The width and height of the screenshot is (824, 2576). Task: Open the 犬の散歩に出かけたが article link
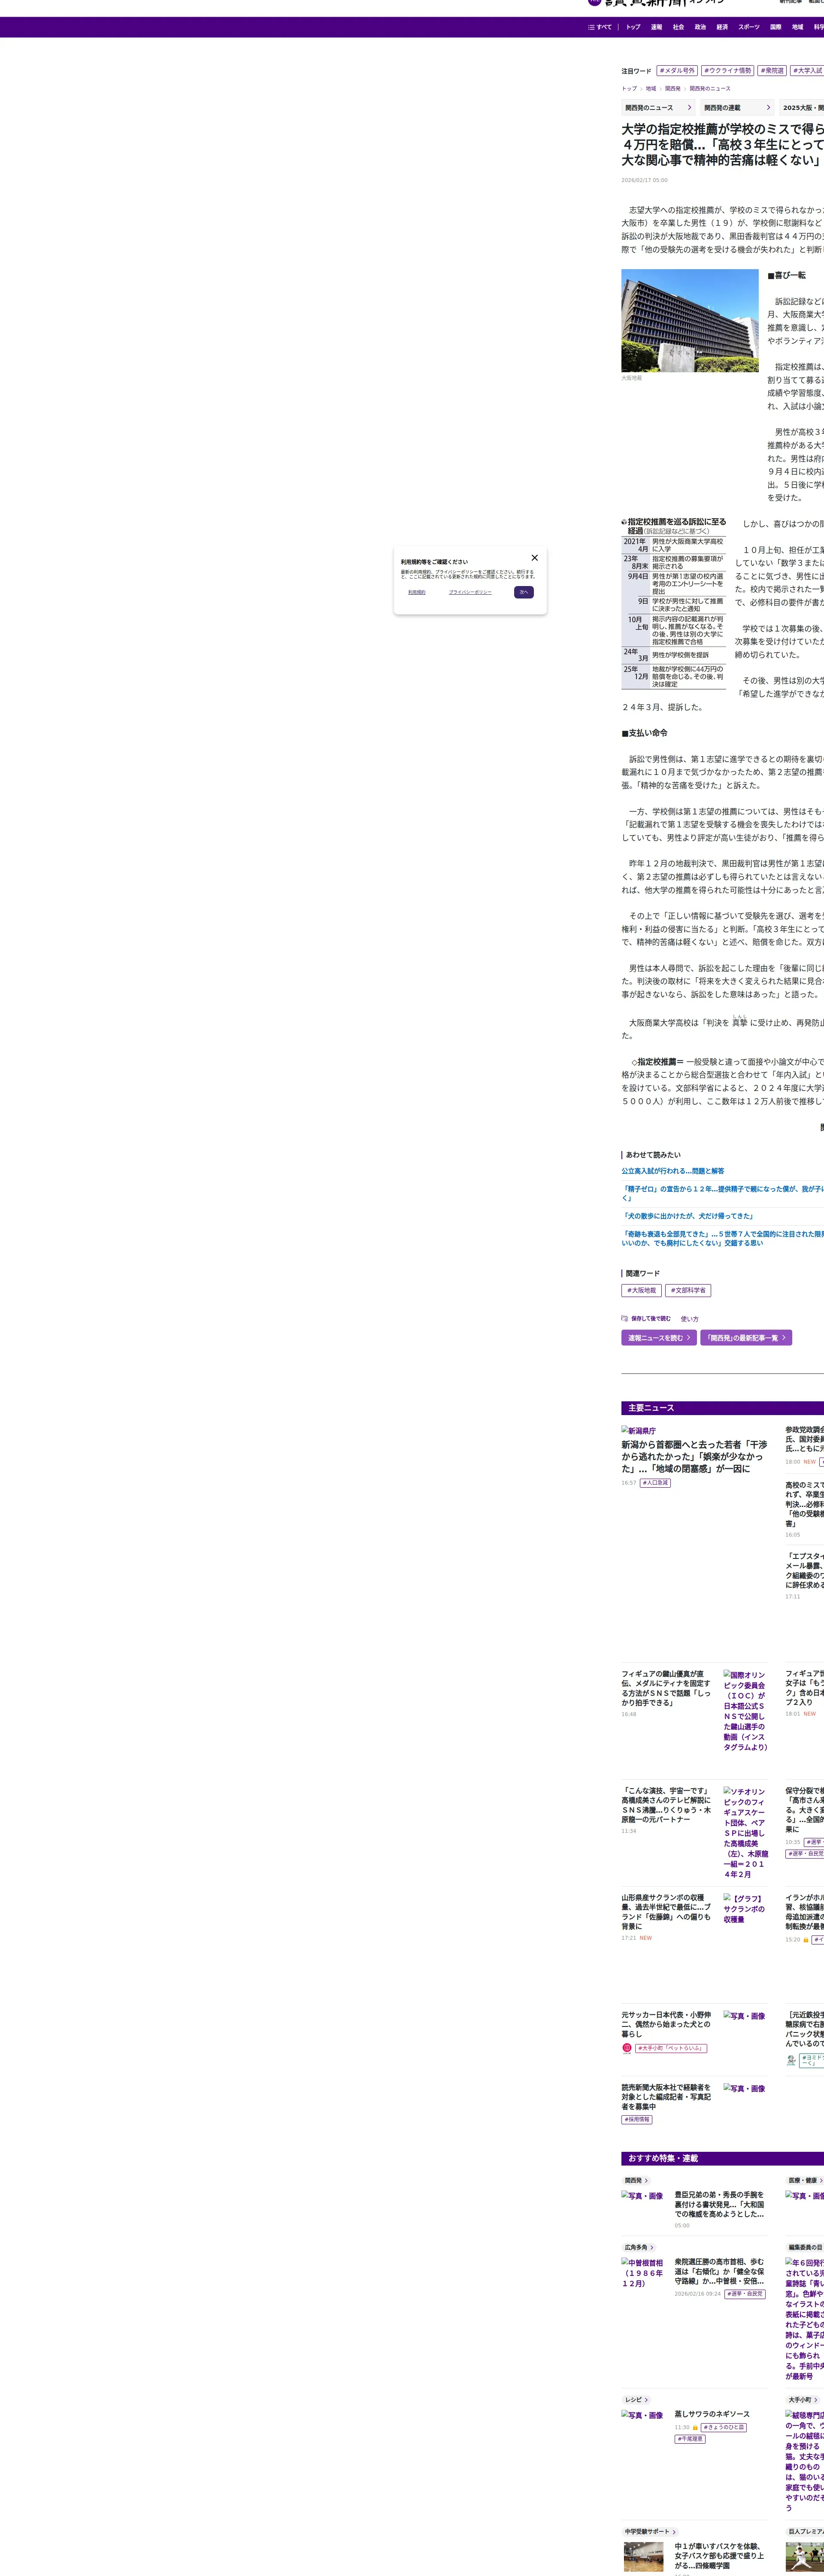(687, 1216)
